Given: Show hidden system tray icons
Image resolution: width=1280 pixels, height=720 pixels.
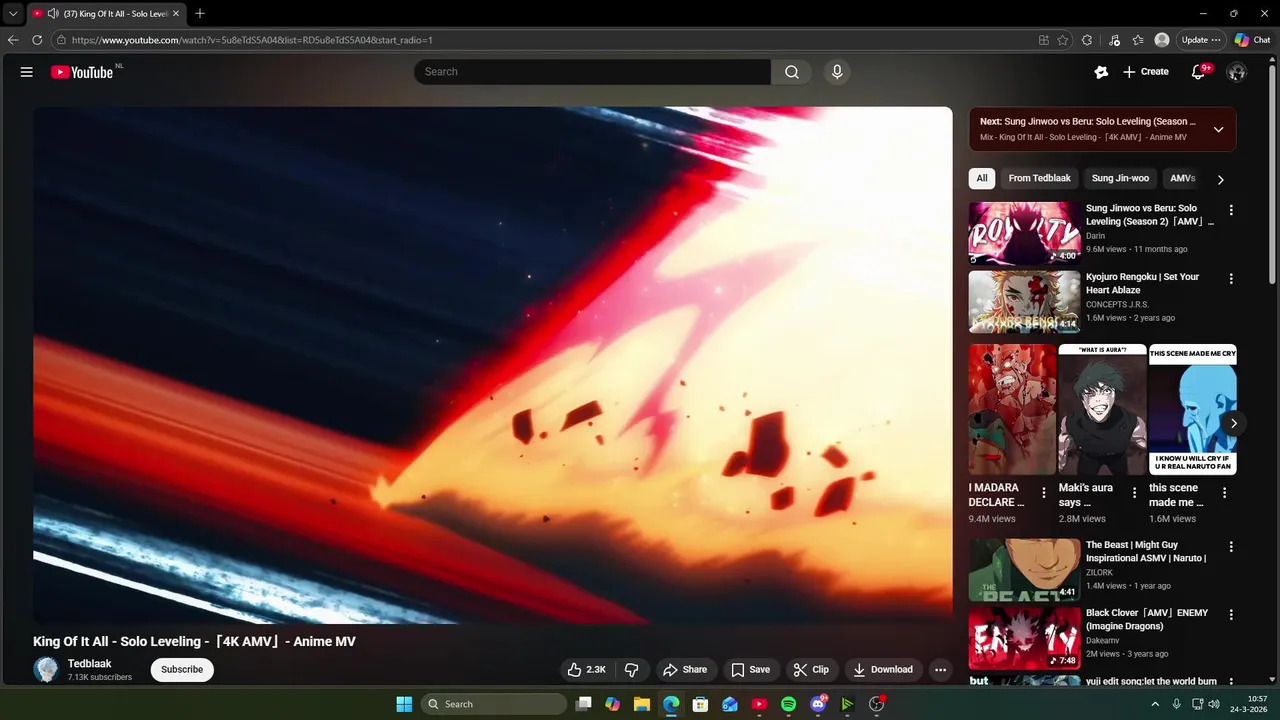Looking at the screenshot, I should coord(1155,704).
